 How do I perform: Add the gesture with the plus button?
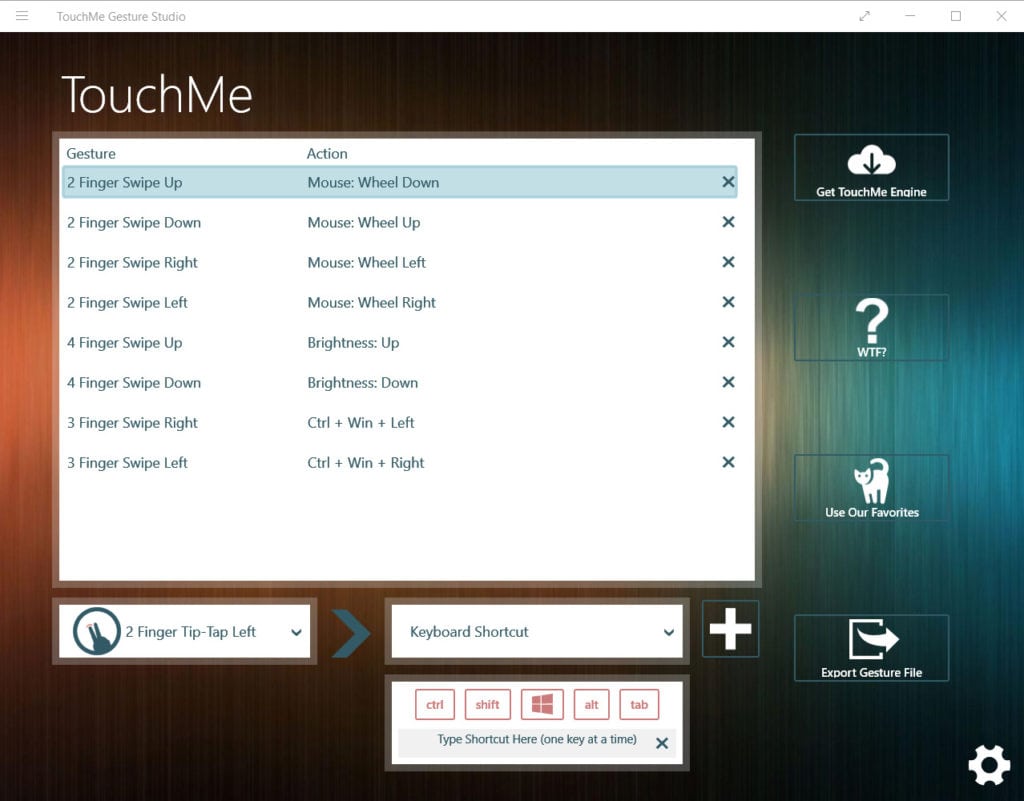(730, 629)
